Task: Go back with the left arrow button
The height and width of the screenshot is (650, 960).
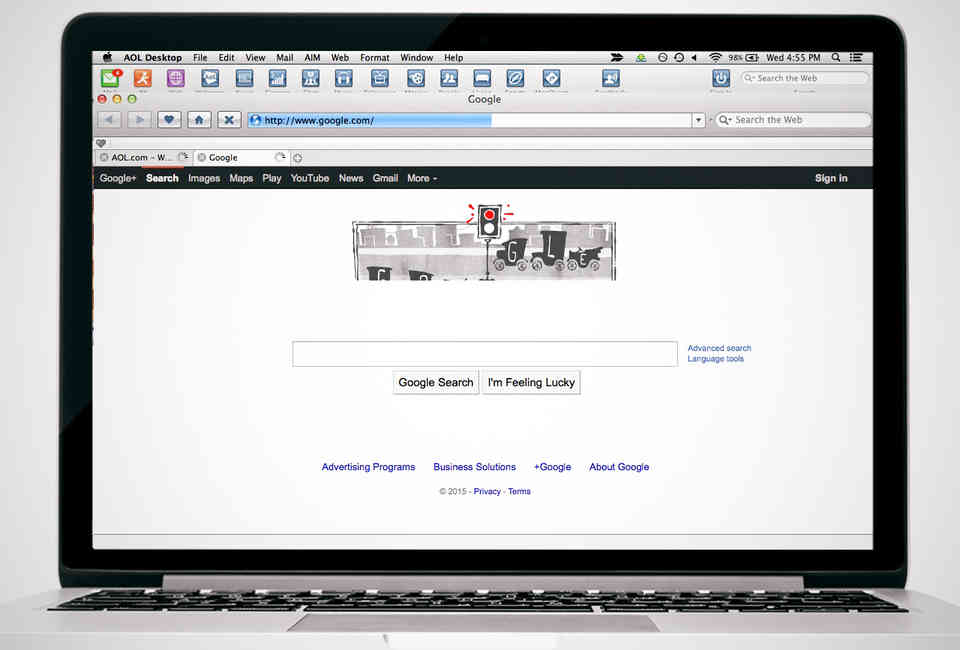Action: (x=109, y=120)
